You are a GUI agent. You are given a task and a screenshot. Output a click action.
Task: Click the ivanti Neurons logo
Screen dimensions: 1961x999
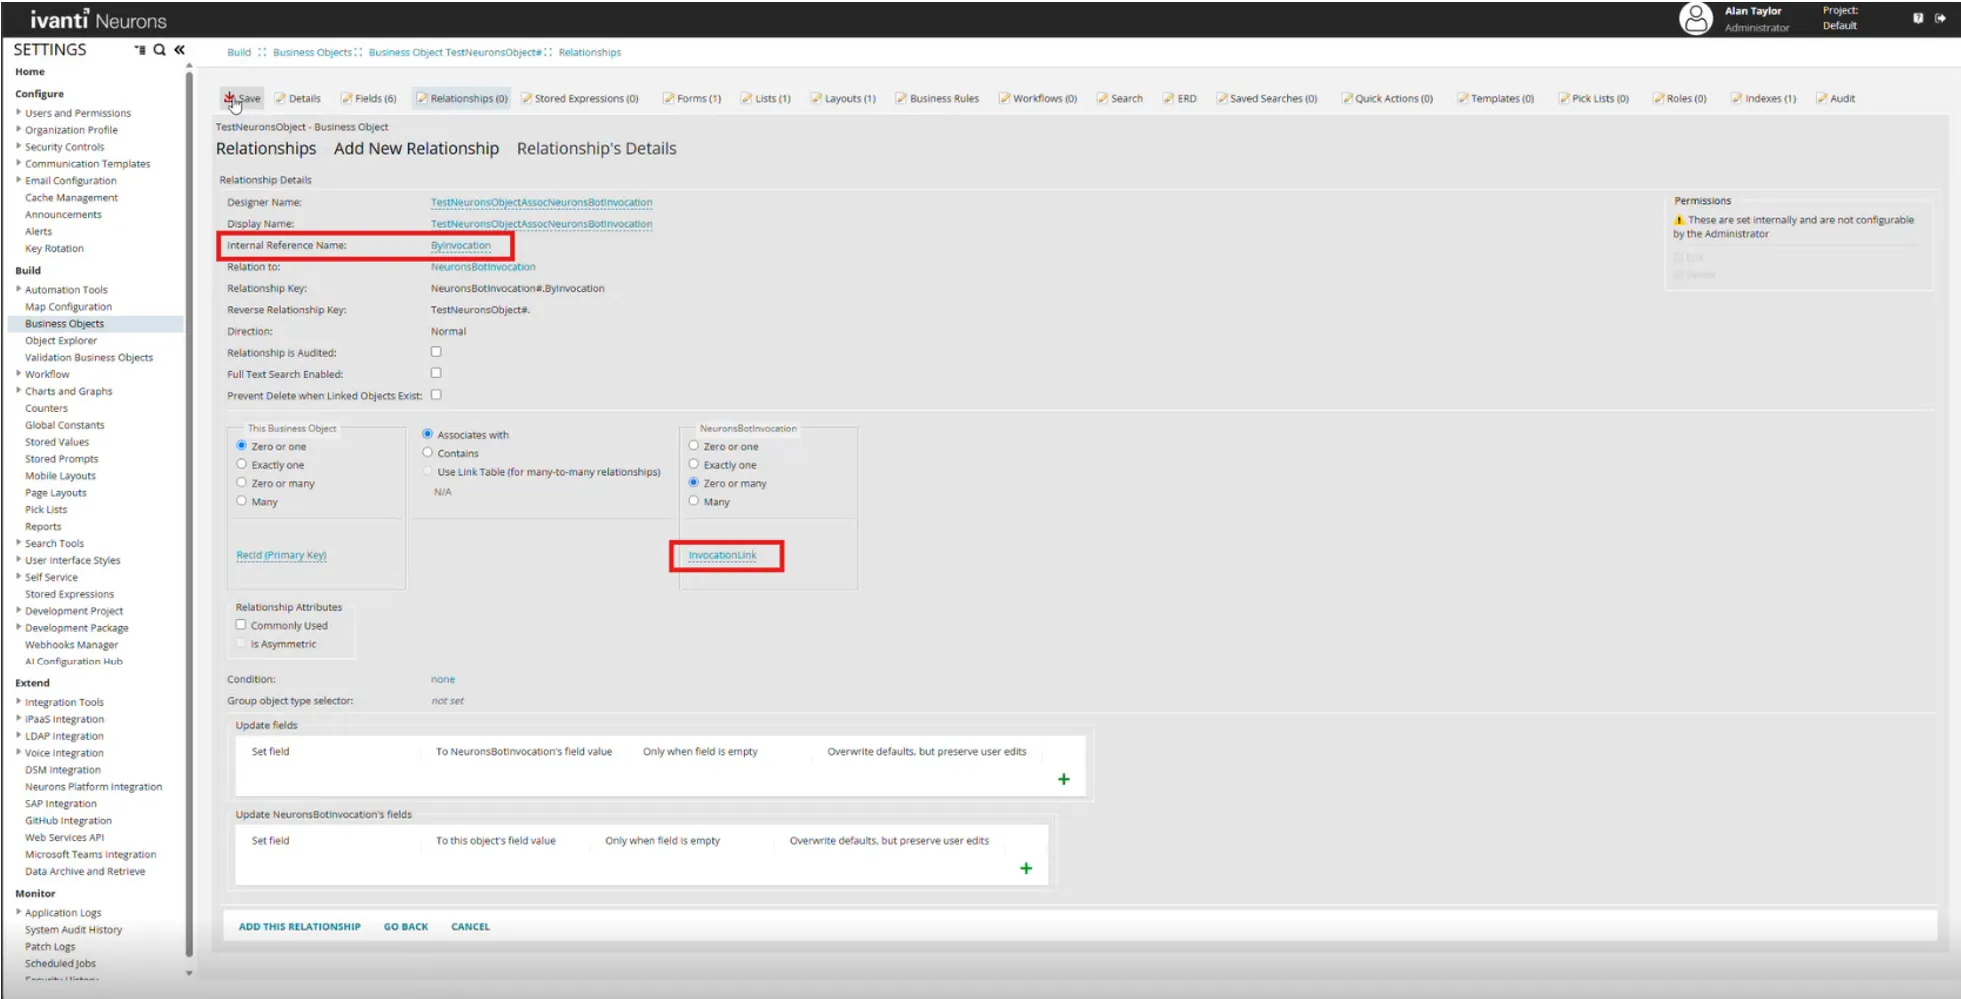(x=98, y=20)
